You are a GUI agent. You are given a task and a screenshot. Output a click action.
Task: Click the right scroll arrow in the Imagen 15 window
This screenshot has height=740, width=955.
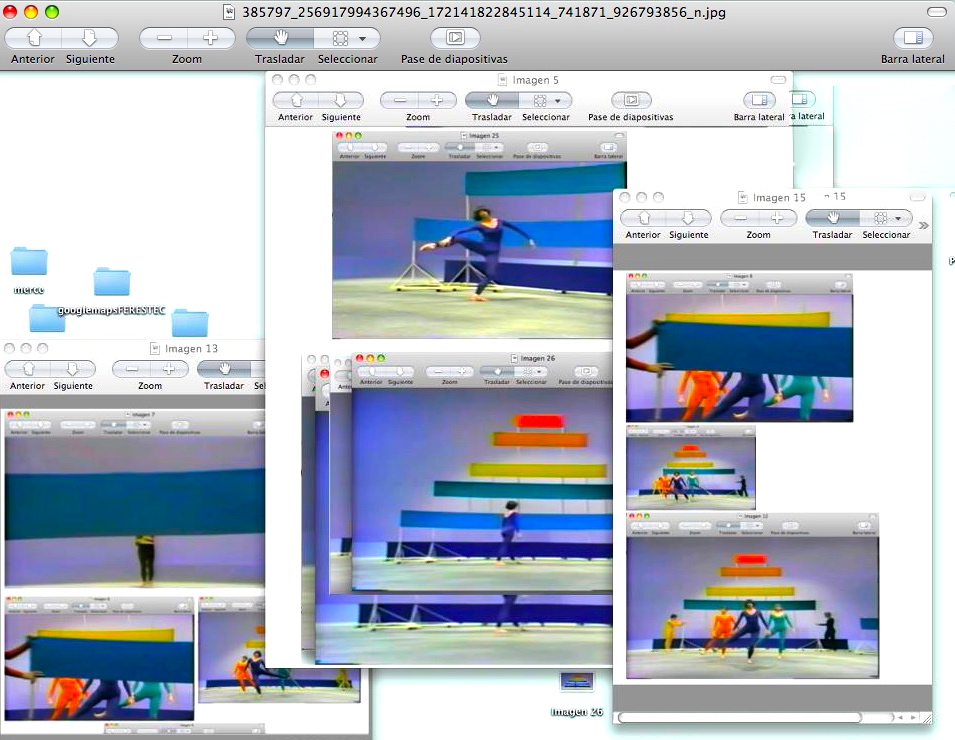click(912, 717)
